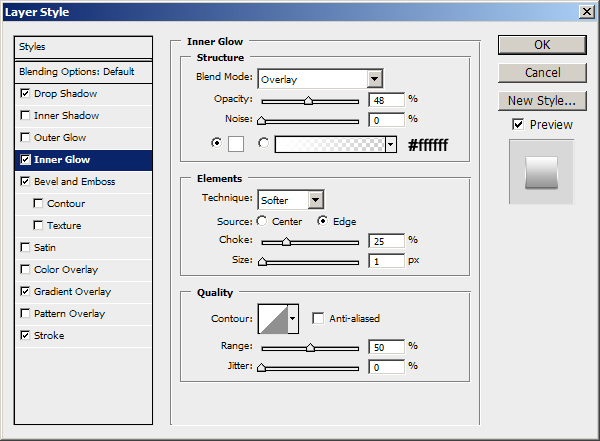Enable the Contour sub-option checkbox
This screenshot has height=441, width=600.
point(38,203)
